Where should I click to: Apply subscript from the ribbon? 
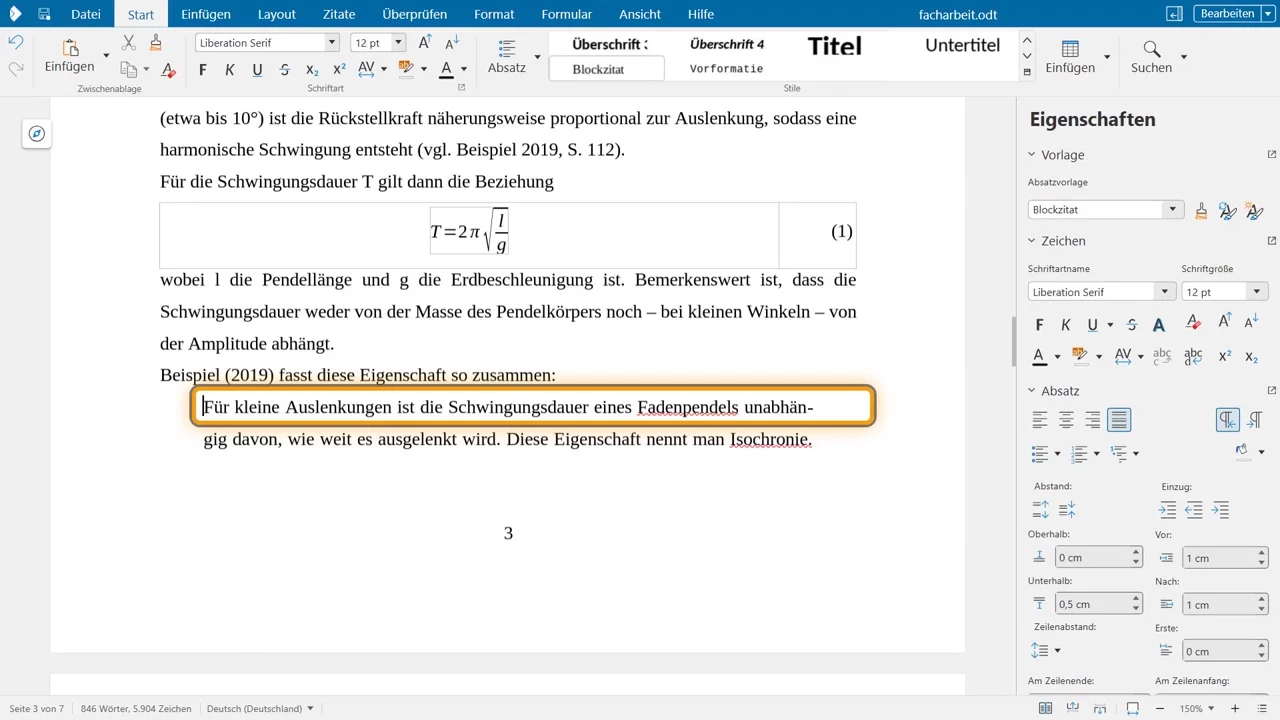point(312,69)
